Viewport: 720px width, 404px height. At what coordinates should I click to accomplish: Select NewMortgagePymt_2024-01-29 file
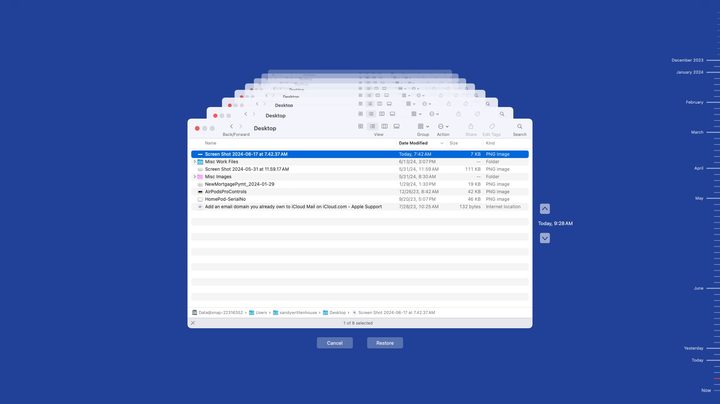[360, 184]
